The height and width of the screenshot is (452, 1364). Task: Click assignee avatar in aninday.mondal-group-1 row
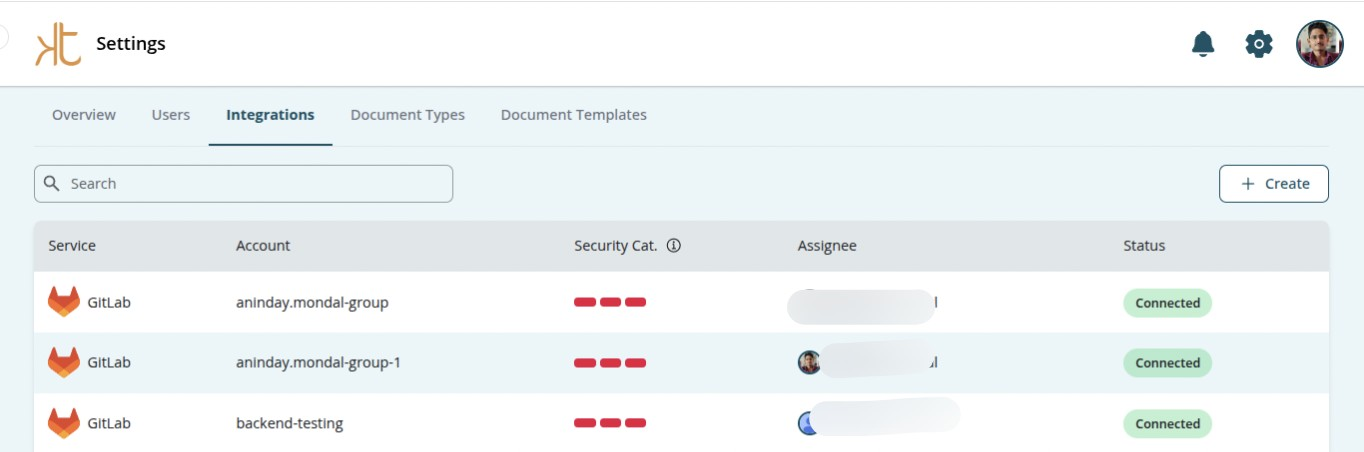[x=809, y=362]
